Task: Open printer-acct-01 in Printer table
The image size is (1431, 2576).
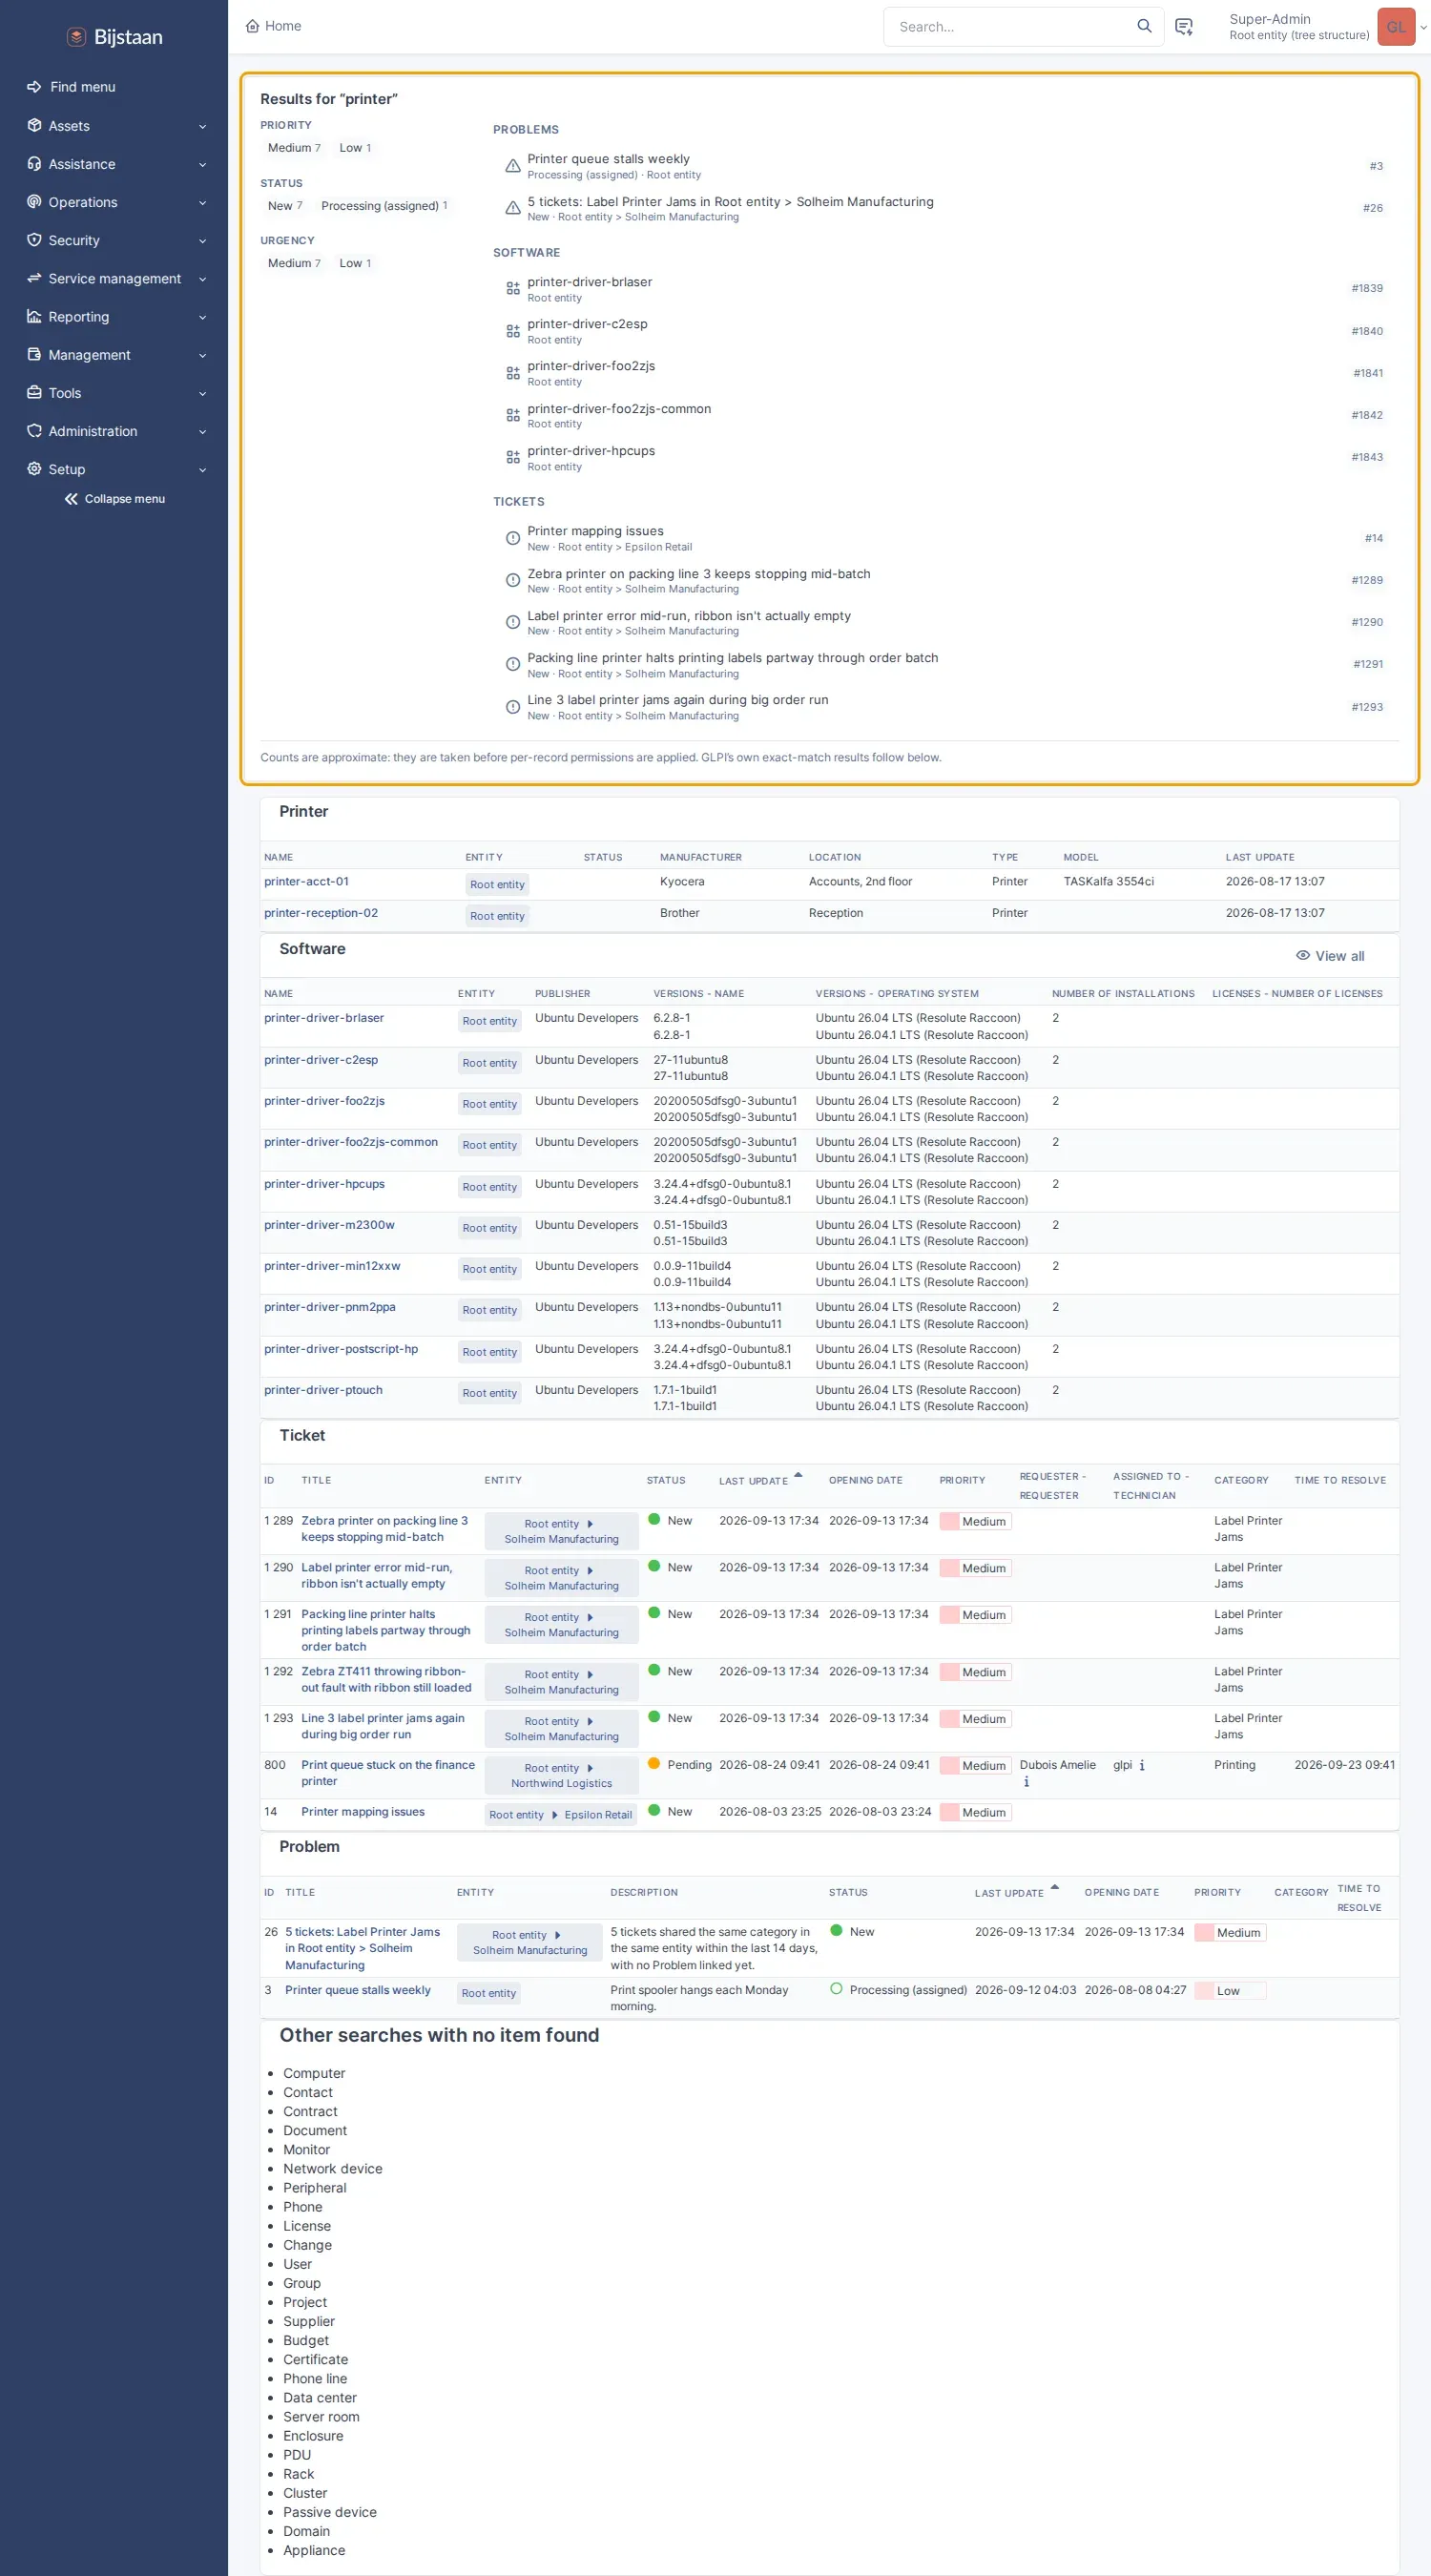Action: click(x=306, y=882)
